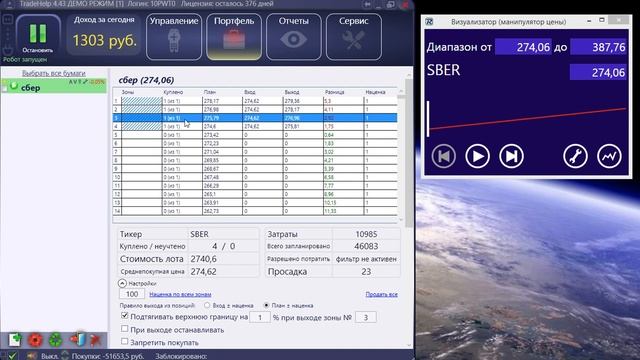Toggle Запретить покупать checkbox

click(124, 341)
